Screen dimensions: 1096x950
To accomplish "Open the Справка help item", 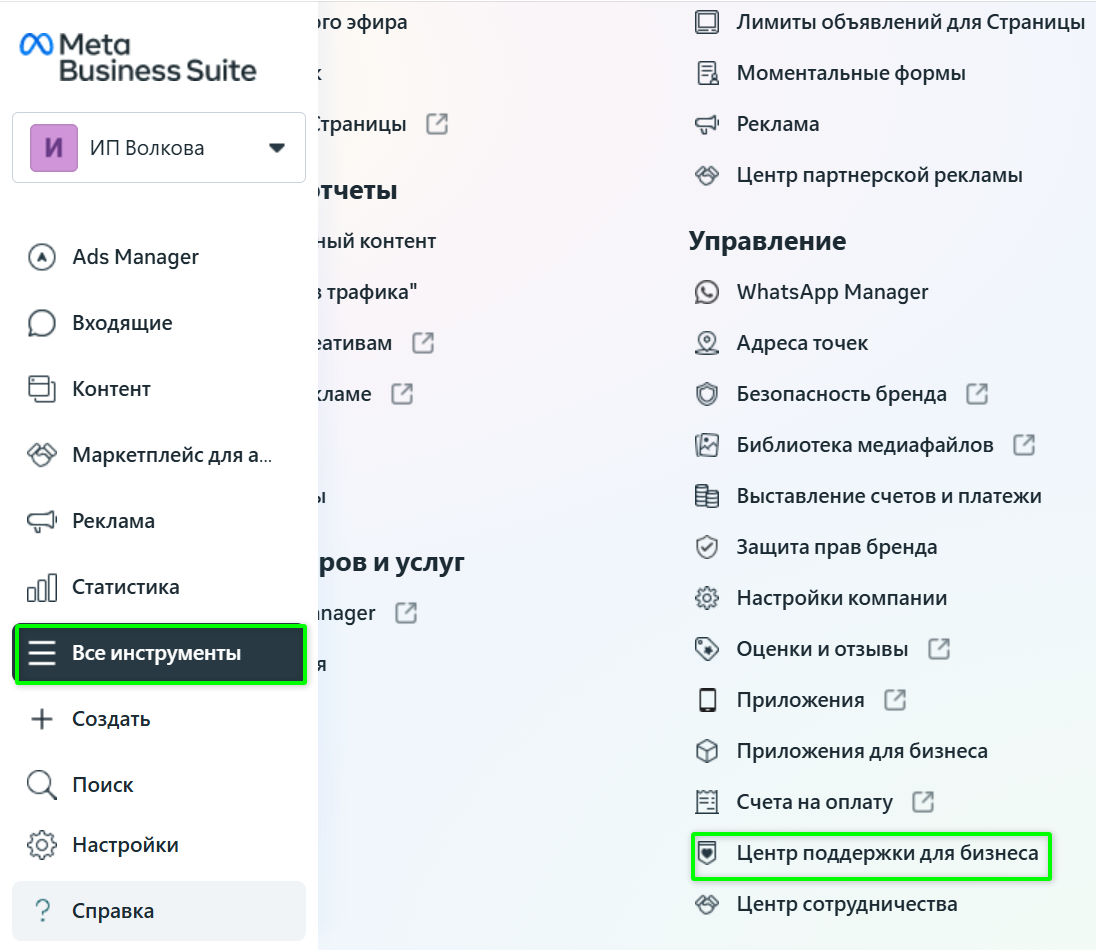I will tap(112, 911).
